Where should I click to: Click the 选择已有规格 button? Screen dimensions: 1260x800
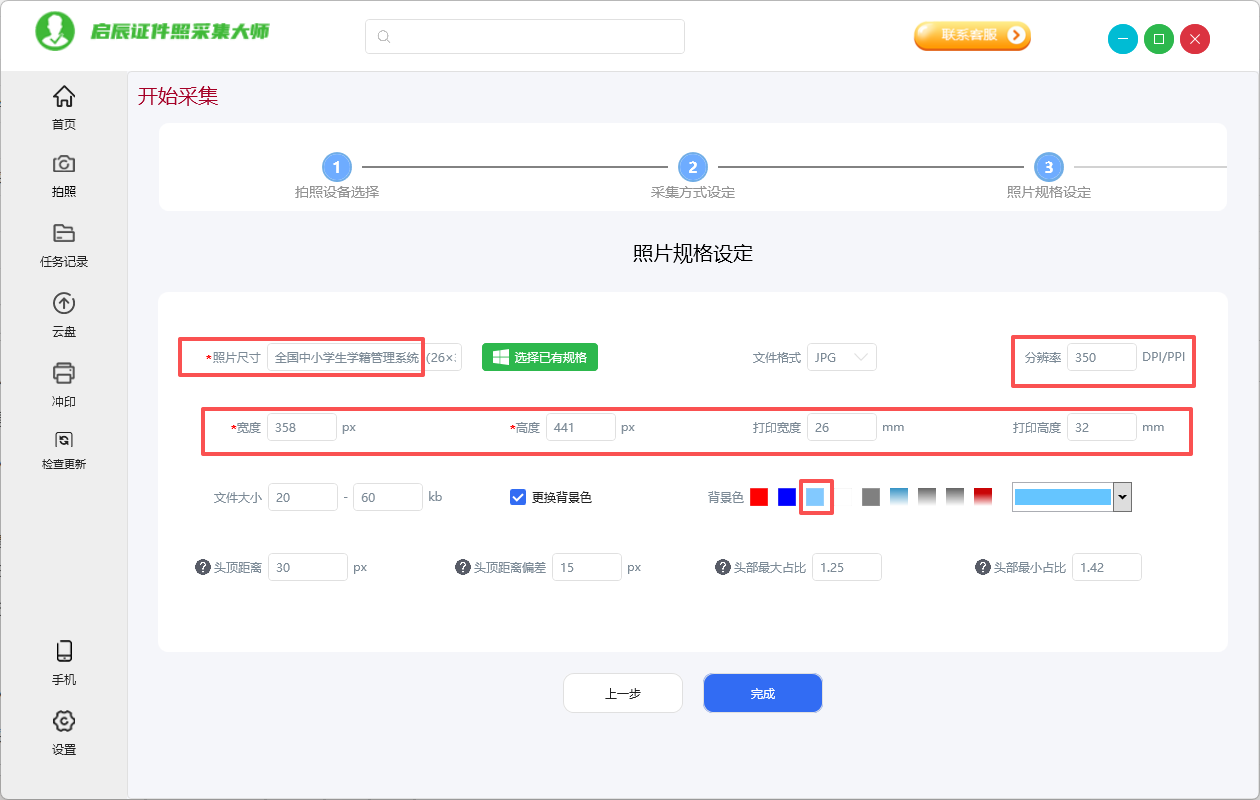(540, 357)
